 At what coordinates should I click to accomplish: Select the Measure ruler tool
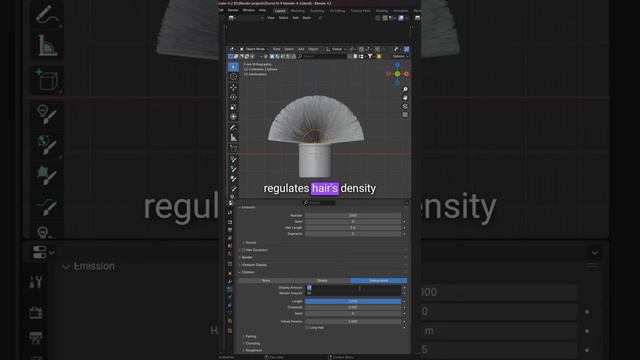233,138
